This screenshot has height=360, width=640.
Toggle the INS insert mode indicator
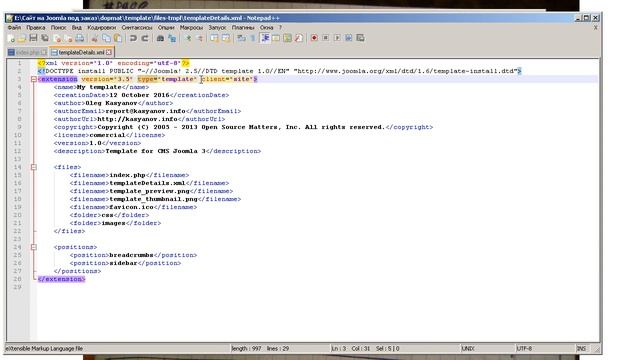581,349
